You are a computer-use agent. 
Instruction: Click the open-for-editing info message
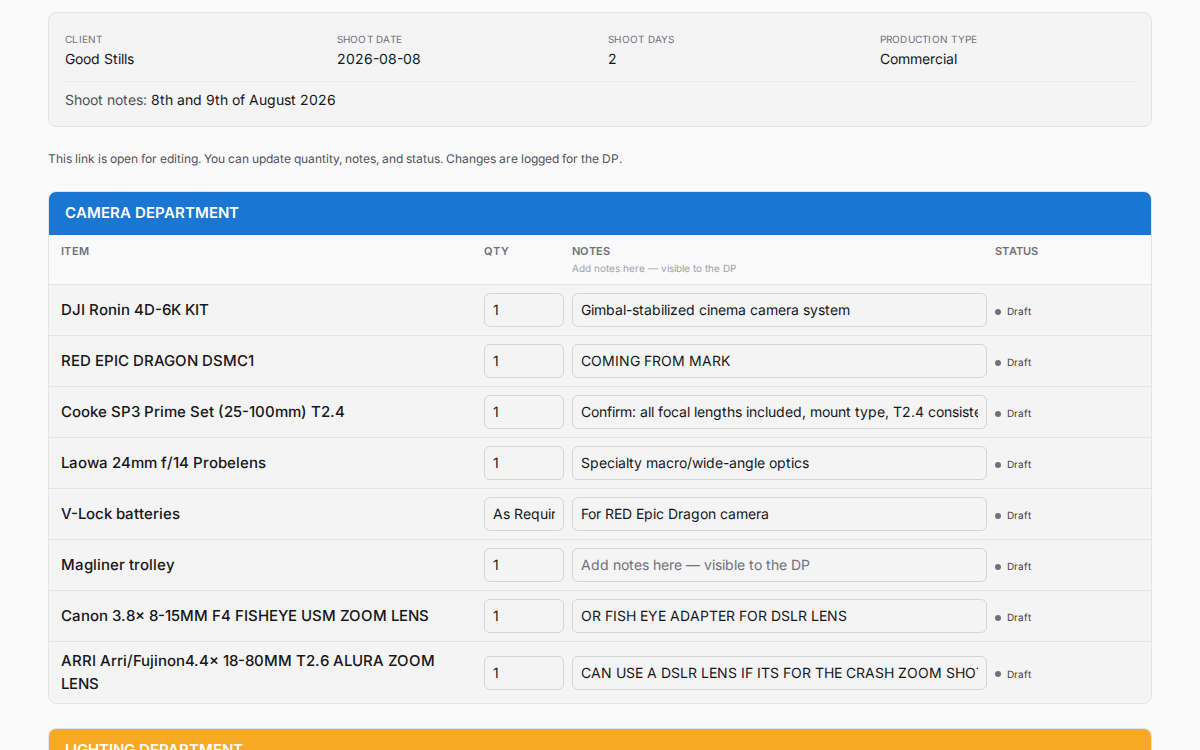pos(335,159)
